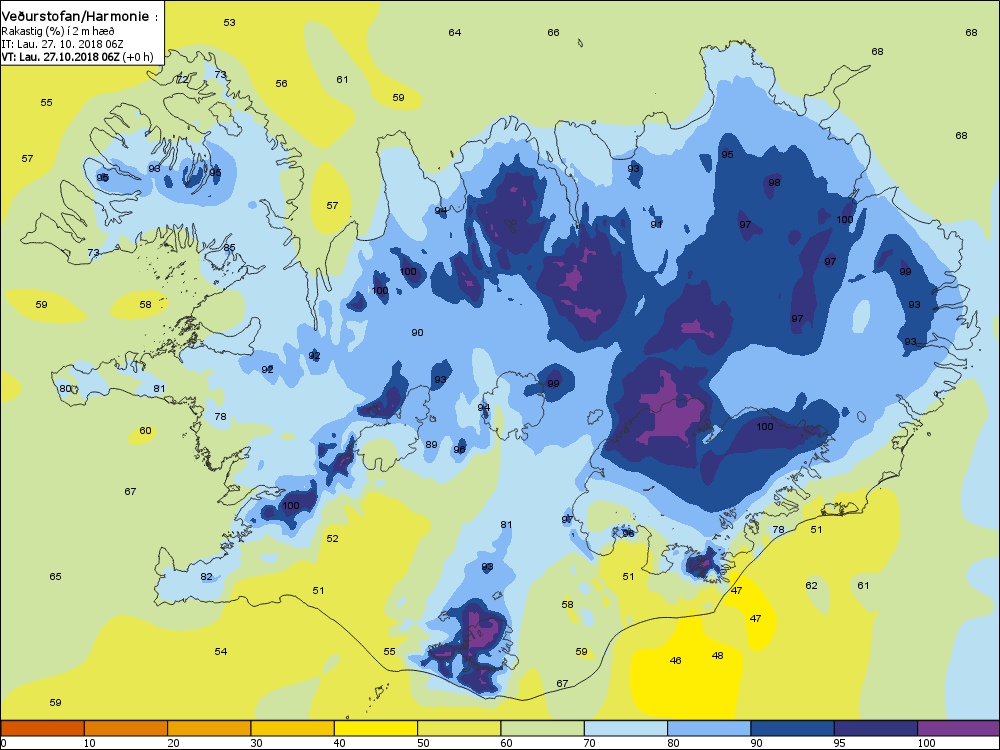
Task: Click the dark orange 0–10 legend swatch
Action: (42, 728)
